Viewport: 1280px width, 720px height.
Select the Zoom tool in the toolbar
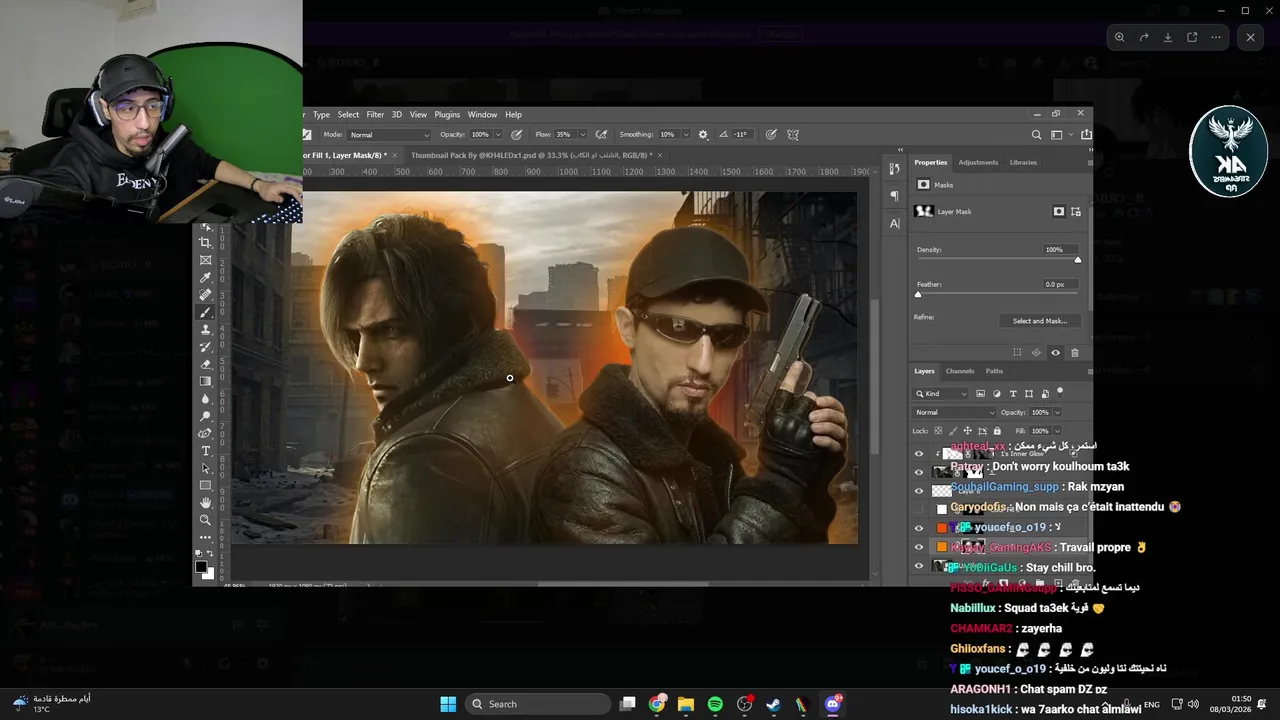click(206, 520)
